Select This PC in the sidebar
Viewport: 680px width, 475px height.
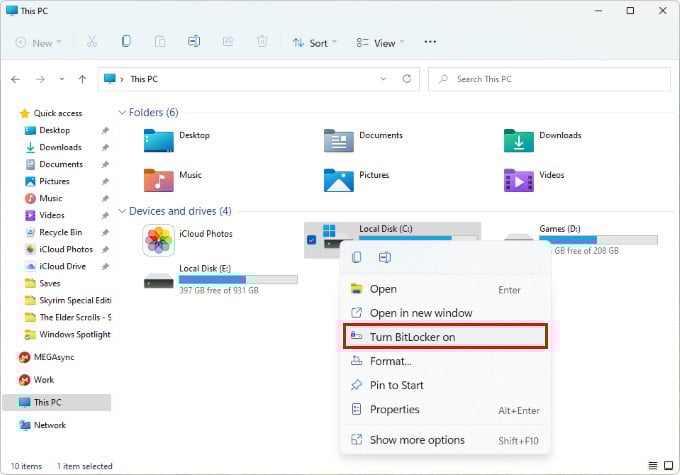click(x=57, y=402)
